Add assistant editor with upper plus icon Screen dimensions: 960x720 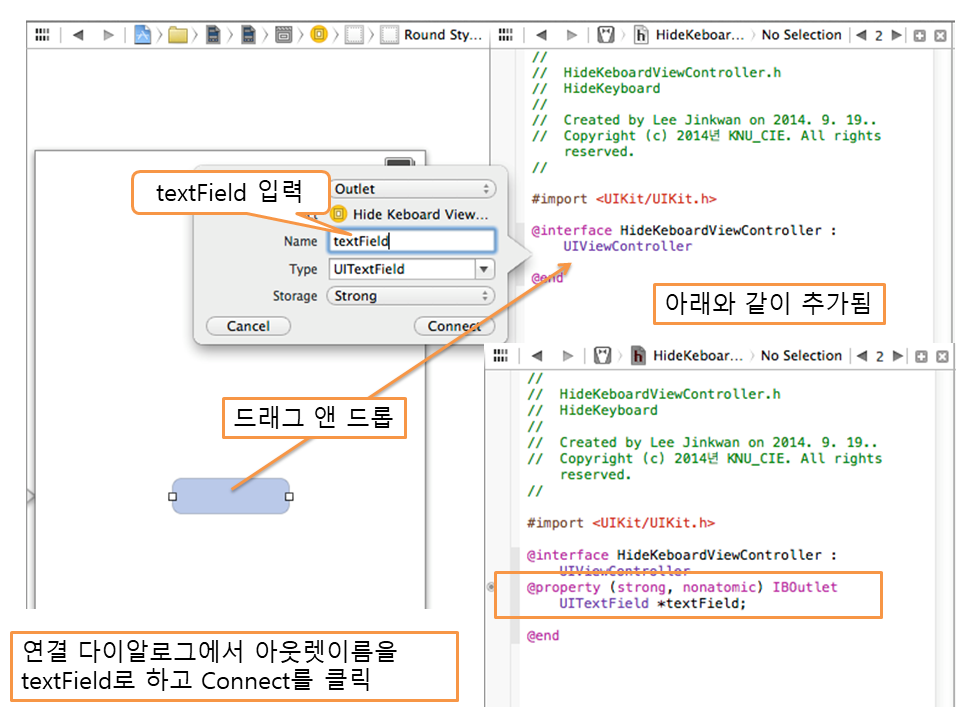click(x=920, y=35)
